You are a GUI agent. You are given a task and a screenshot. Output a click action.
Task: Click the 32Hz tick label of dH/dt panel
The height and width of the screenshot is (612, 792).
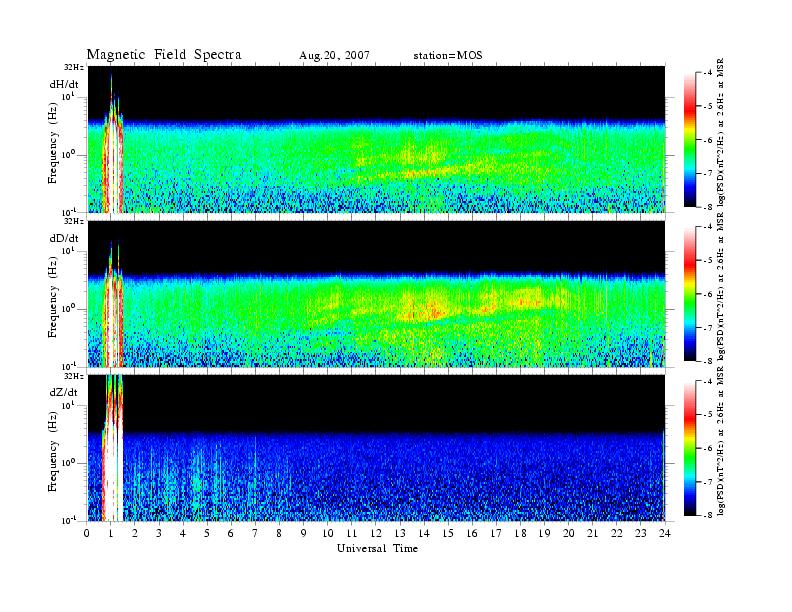(x=74, y=67)
